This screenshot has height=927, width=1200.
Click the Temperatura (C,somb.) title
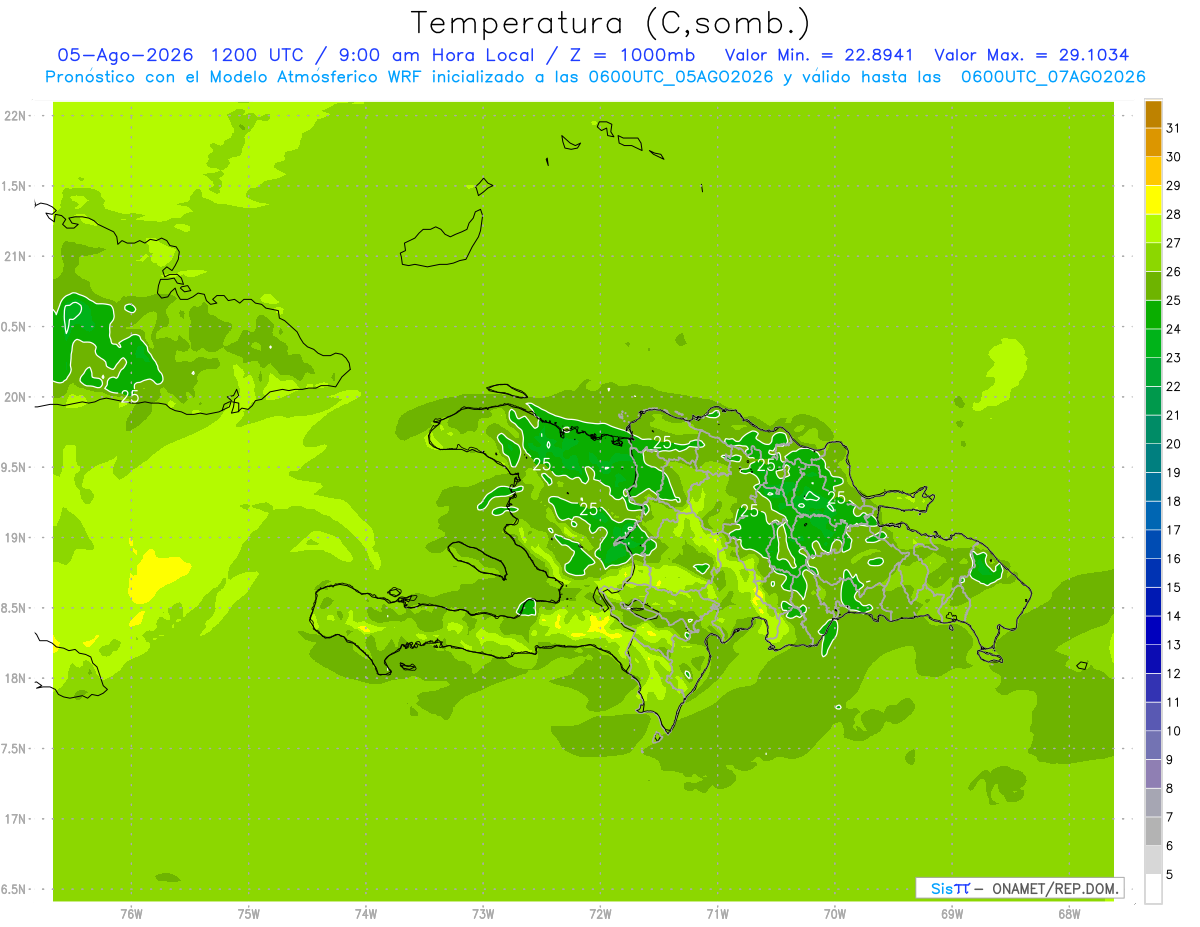click(x=611, y=22)
